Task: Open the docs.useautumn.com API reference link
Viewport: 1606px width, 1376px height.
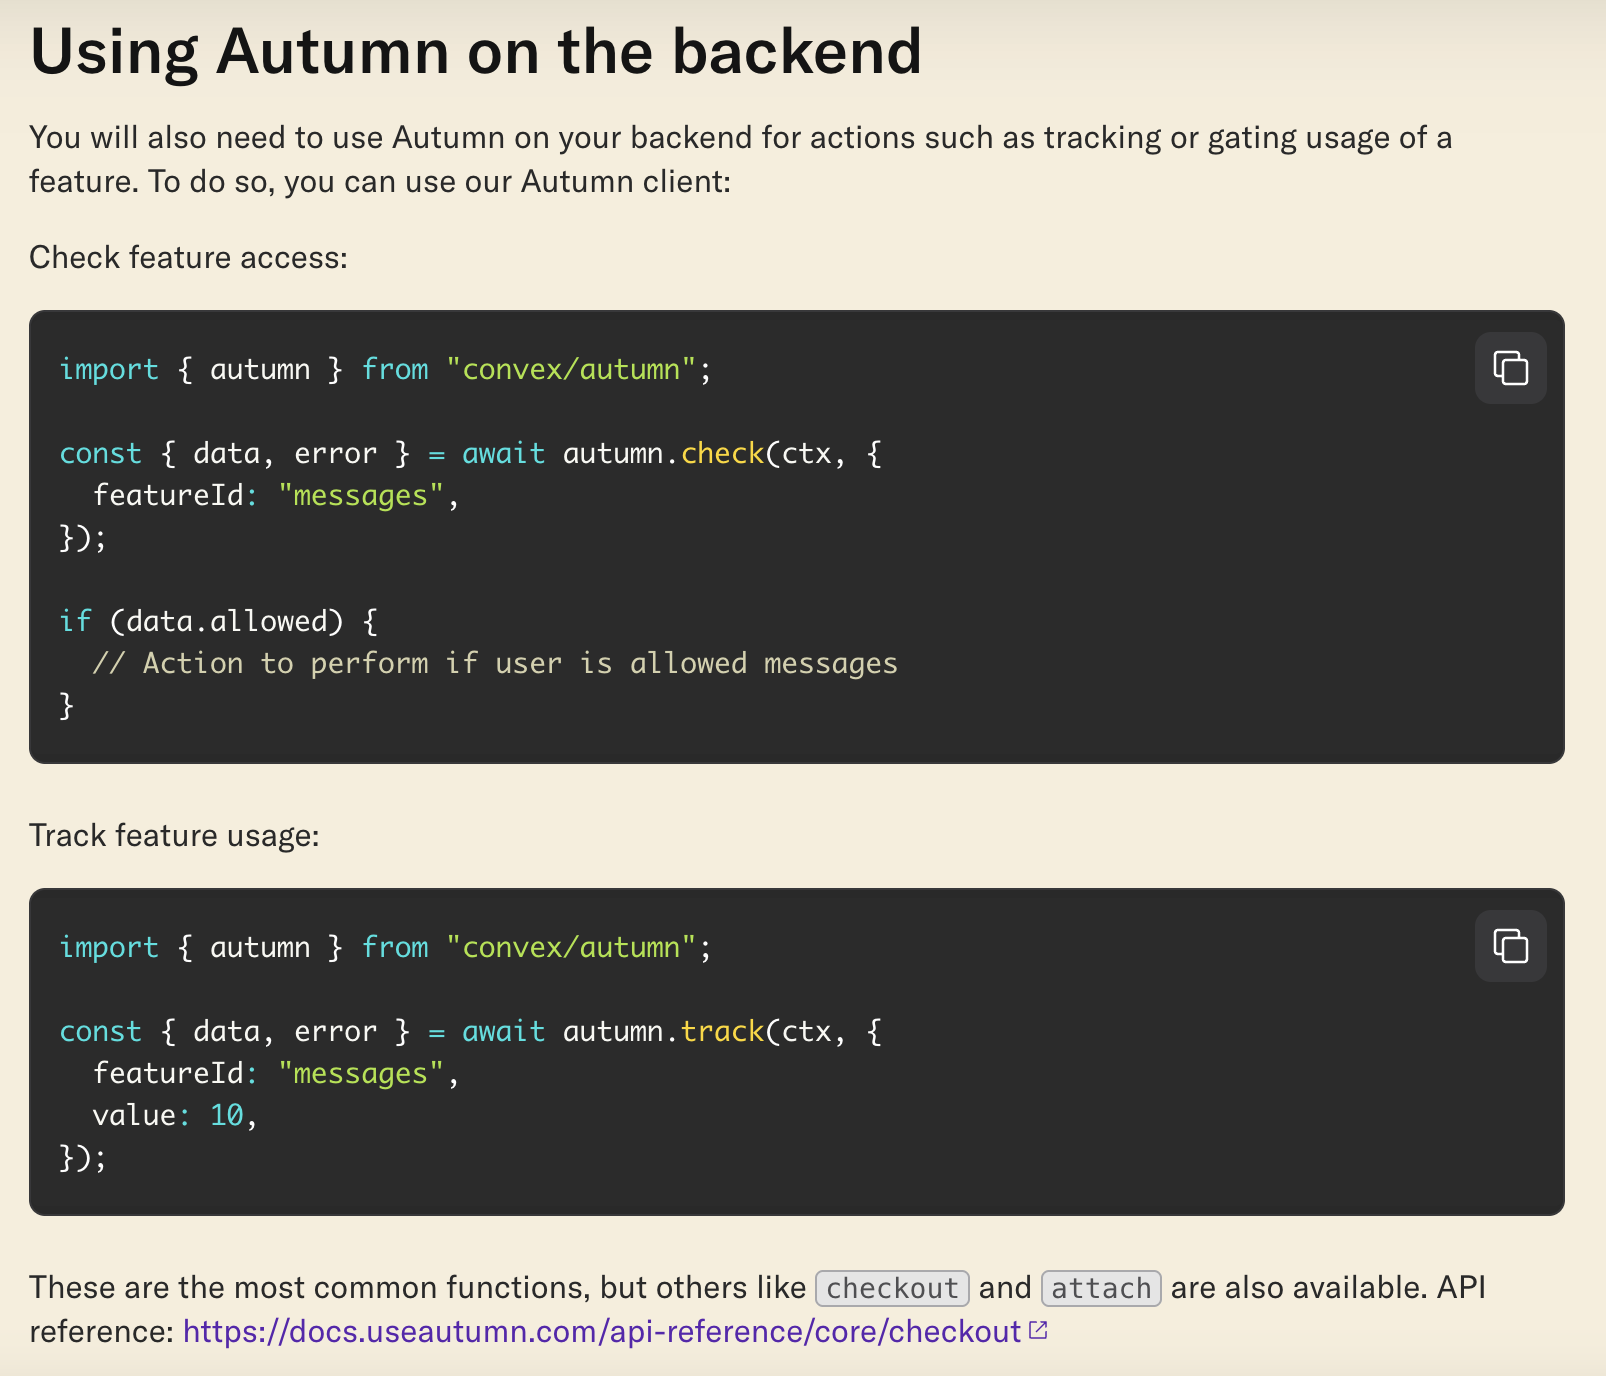Action: pyautogui.click(x=602, y=1332)
